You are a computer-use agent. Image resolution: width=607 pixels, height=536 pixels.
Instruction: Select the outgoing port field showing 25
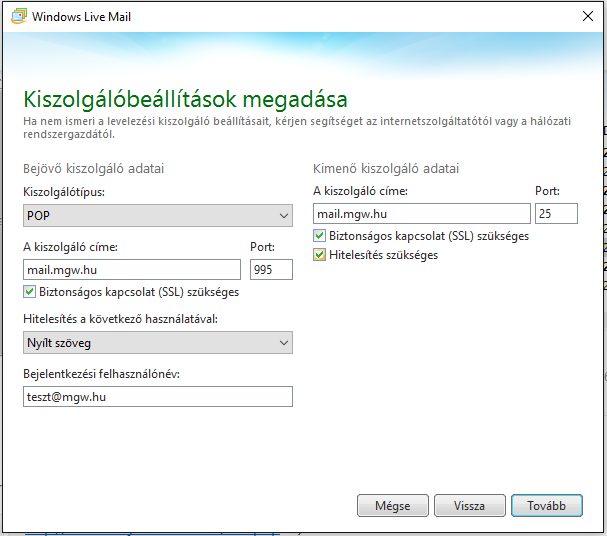[556, 213]
